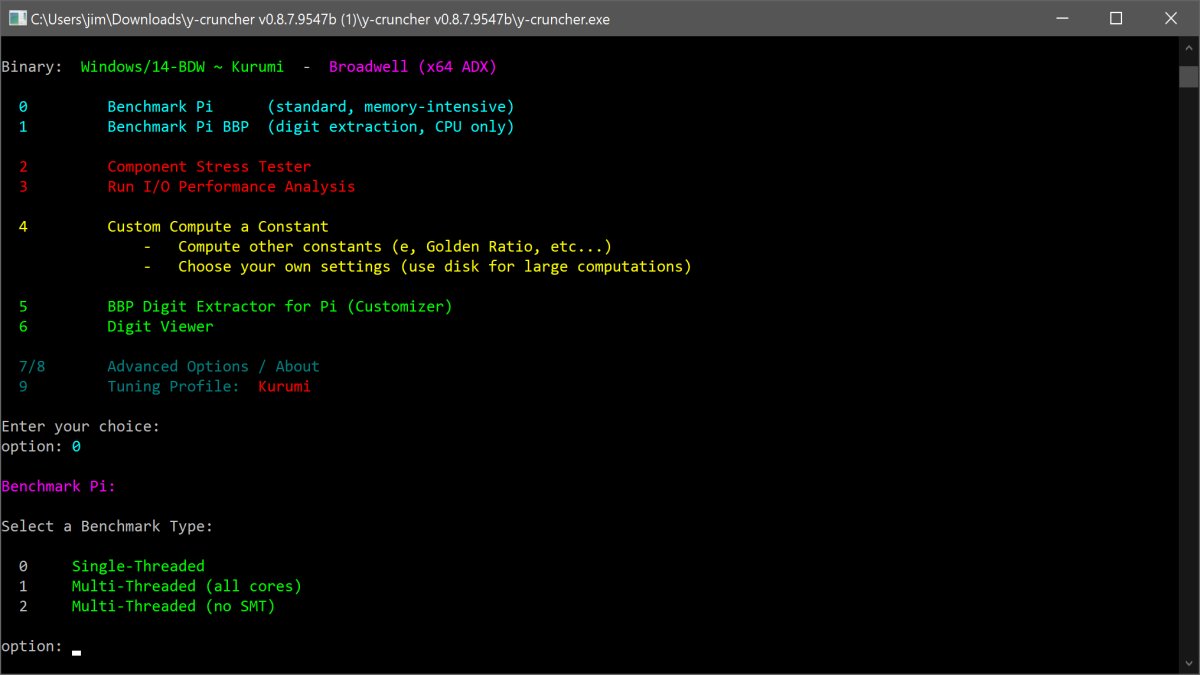Click '(standard, memory-intensive)' text
Screen dimensions: 1200x675
click(x=391, y=107)
